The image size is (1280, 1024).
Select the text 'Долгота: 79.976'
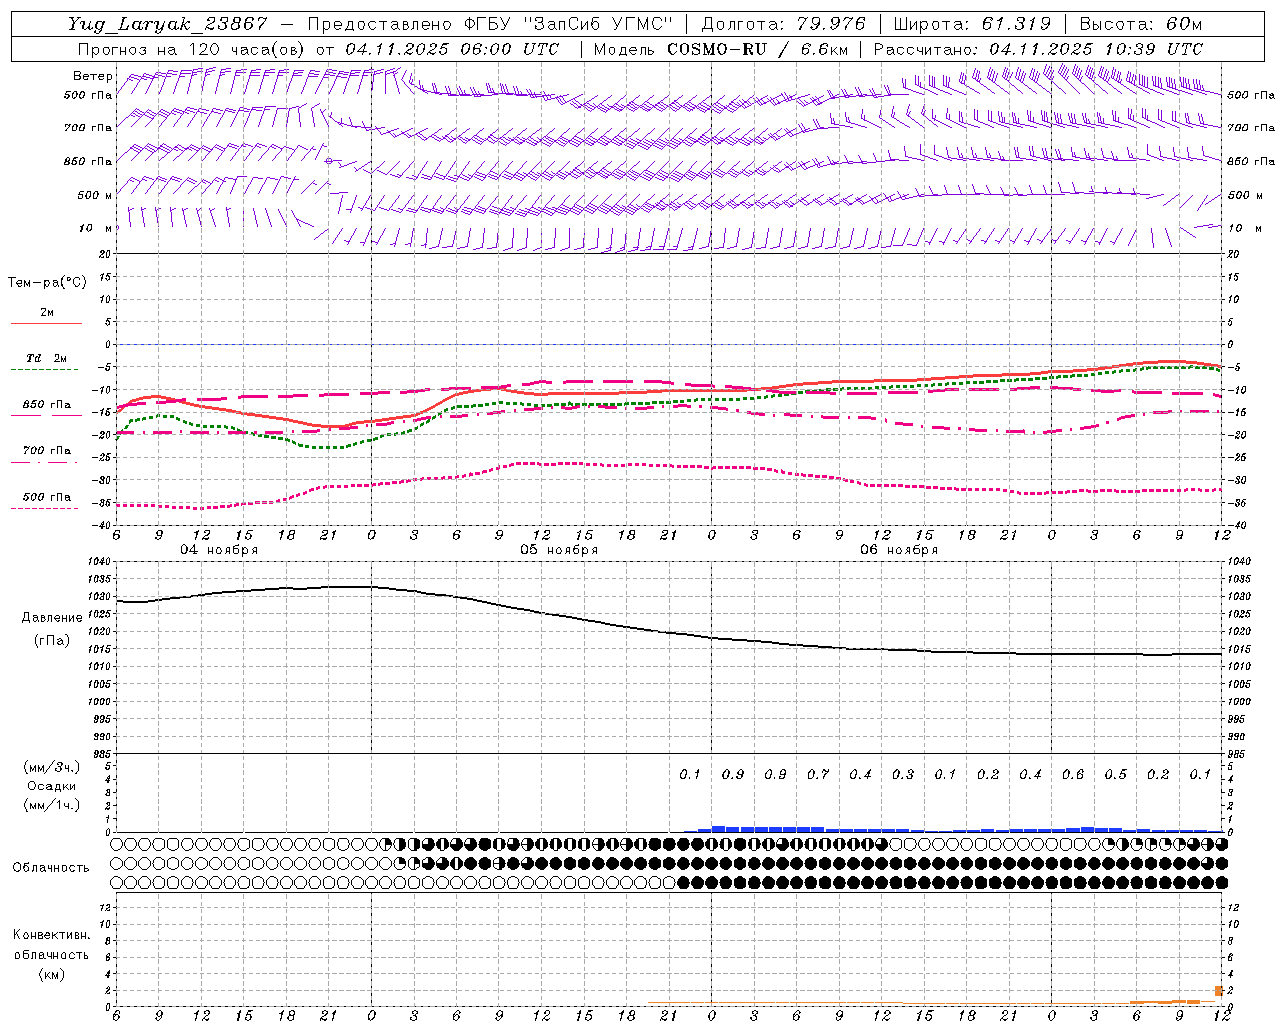[785, 24]
